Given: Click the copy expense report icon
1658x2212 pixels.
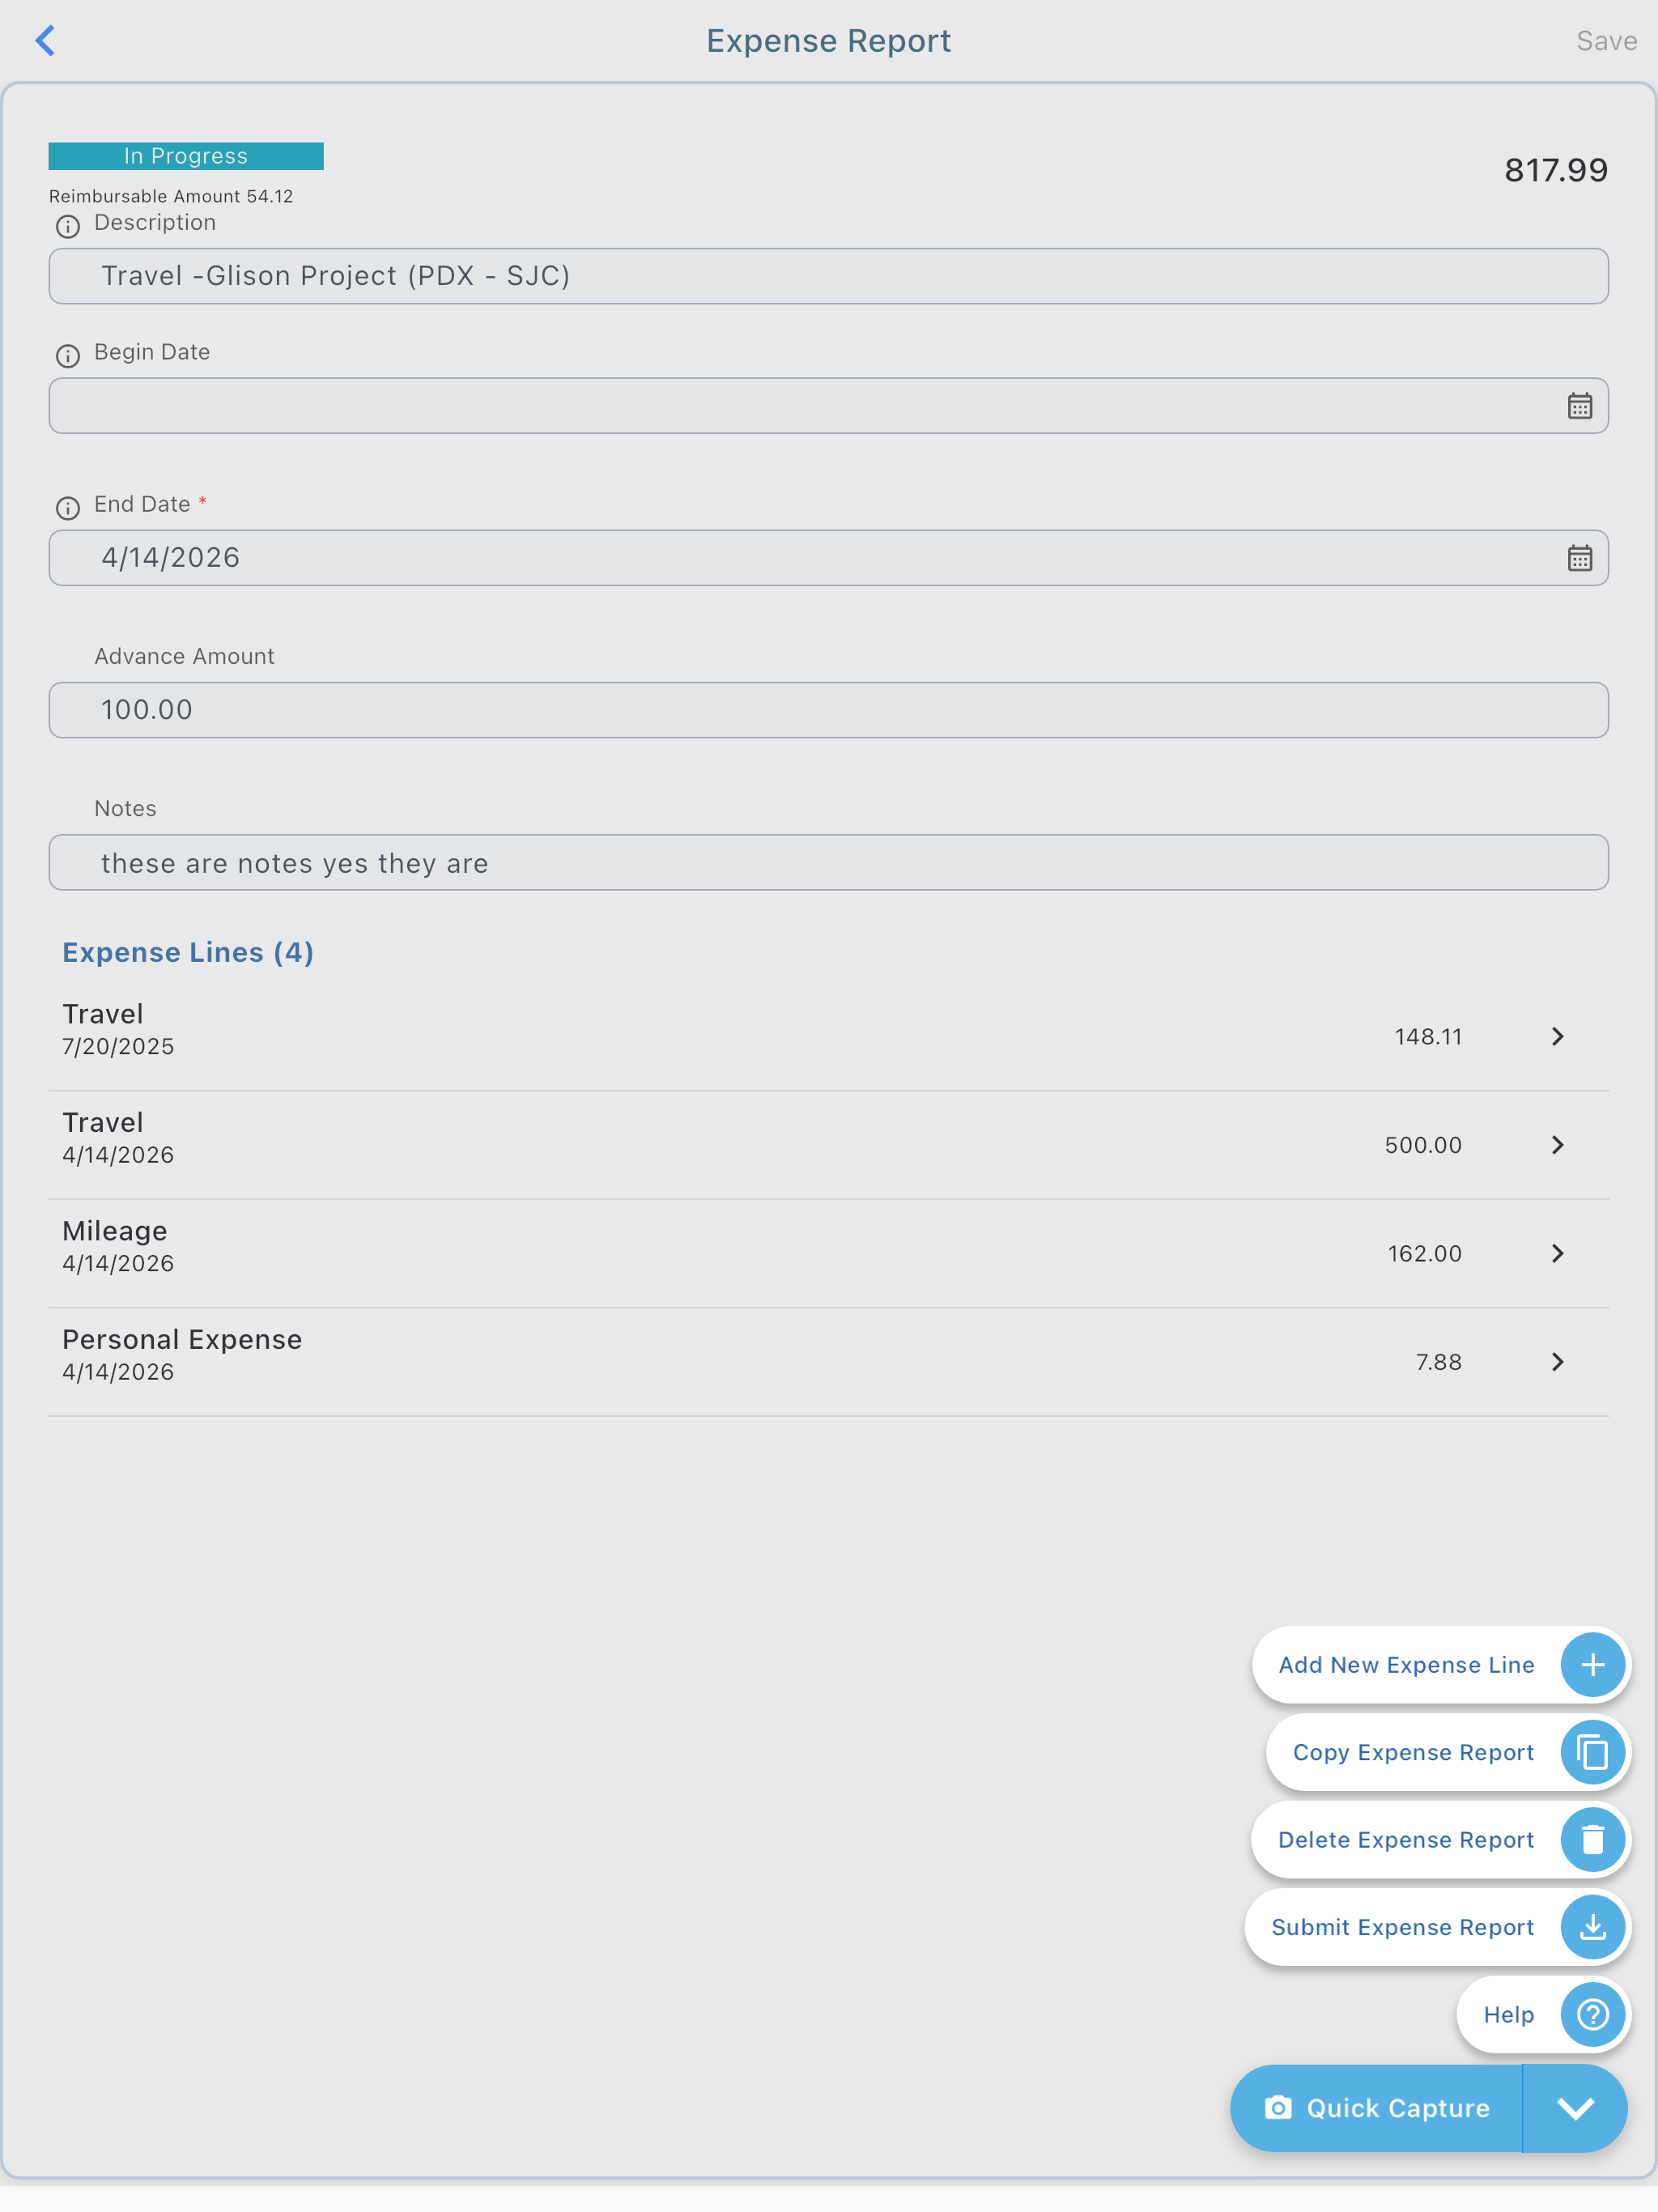Looking at the screenshot, I should (x=1592, y=1752).
